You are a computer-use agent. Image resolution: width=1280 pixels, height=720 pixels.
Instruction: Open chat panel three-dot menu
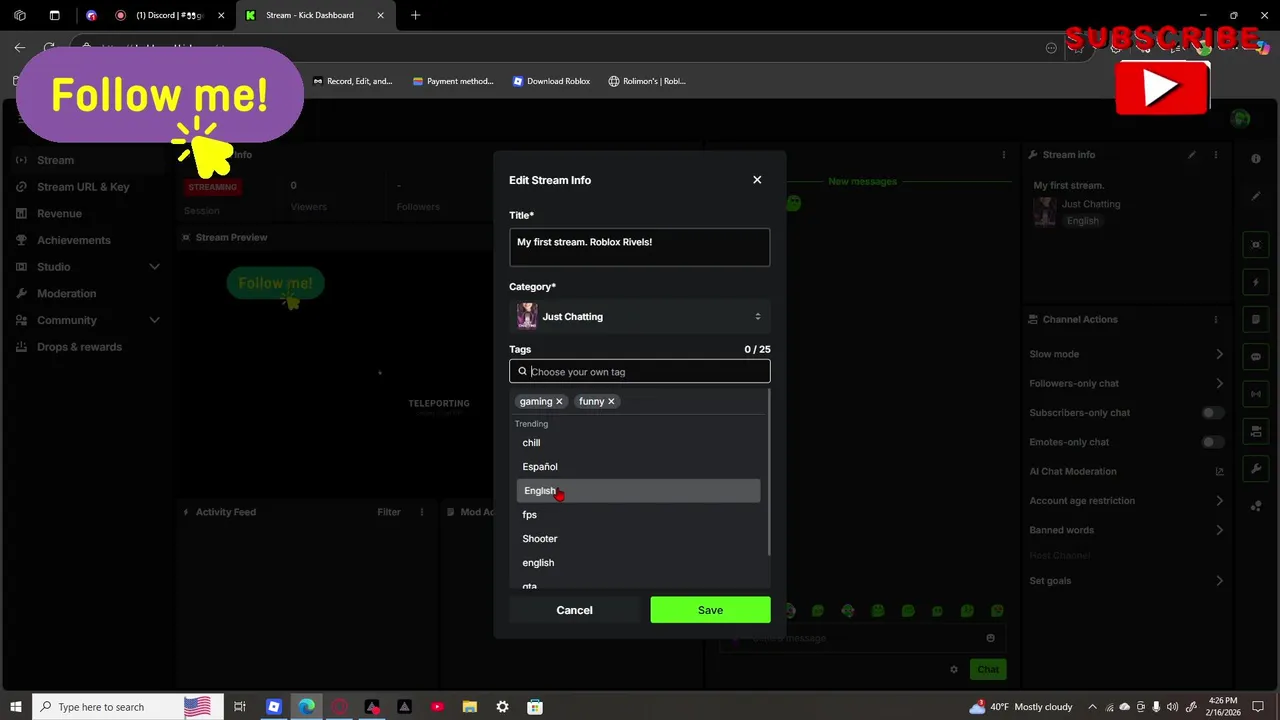[x=1003, y=155]
